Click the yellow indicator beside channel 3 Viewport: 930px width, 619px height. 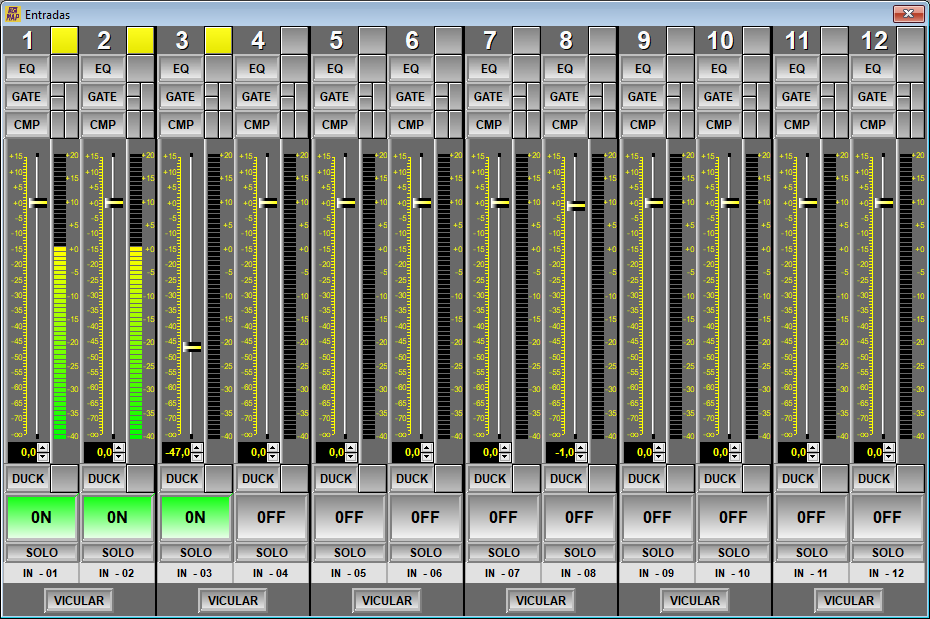point(218,40)
